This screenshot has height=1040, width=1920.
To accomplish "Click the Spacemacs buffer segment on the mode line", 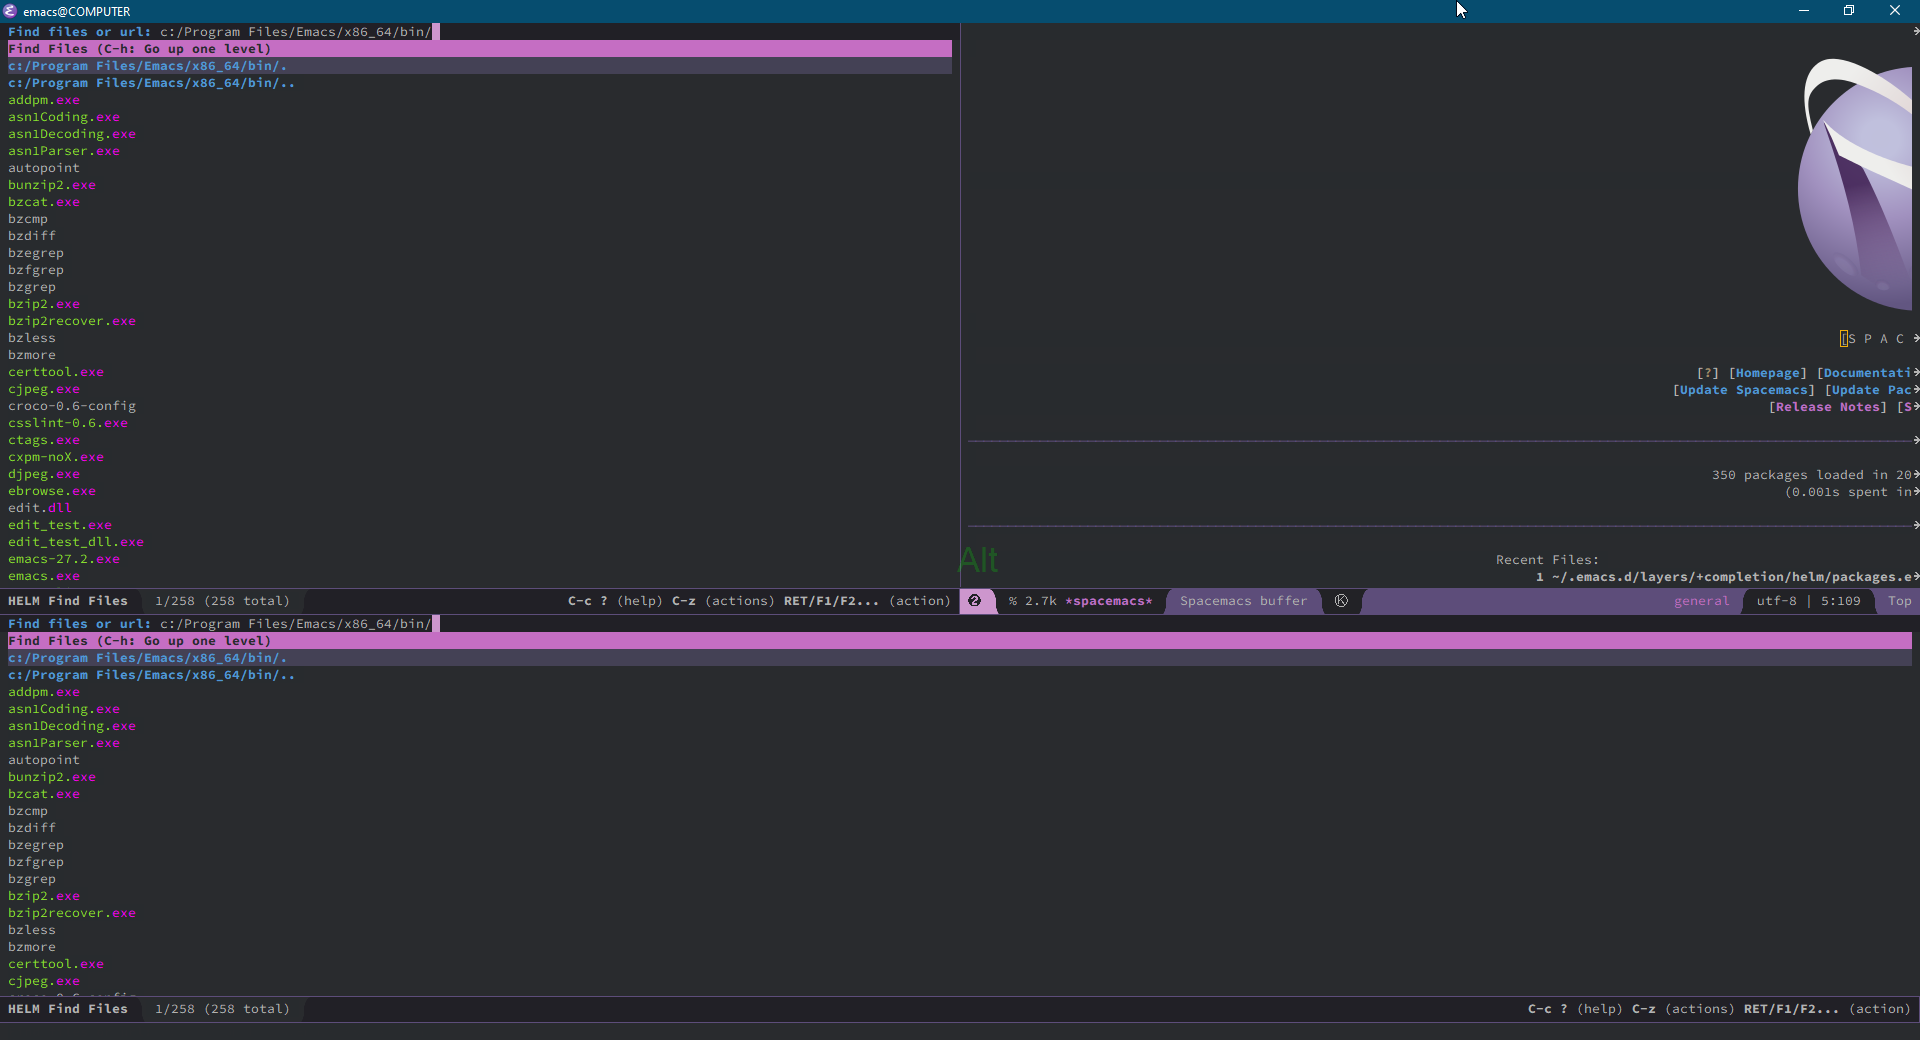I will tap(1243, 601).
